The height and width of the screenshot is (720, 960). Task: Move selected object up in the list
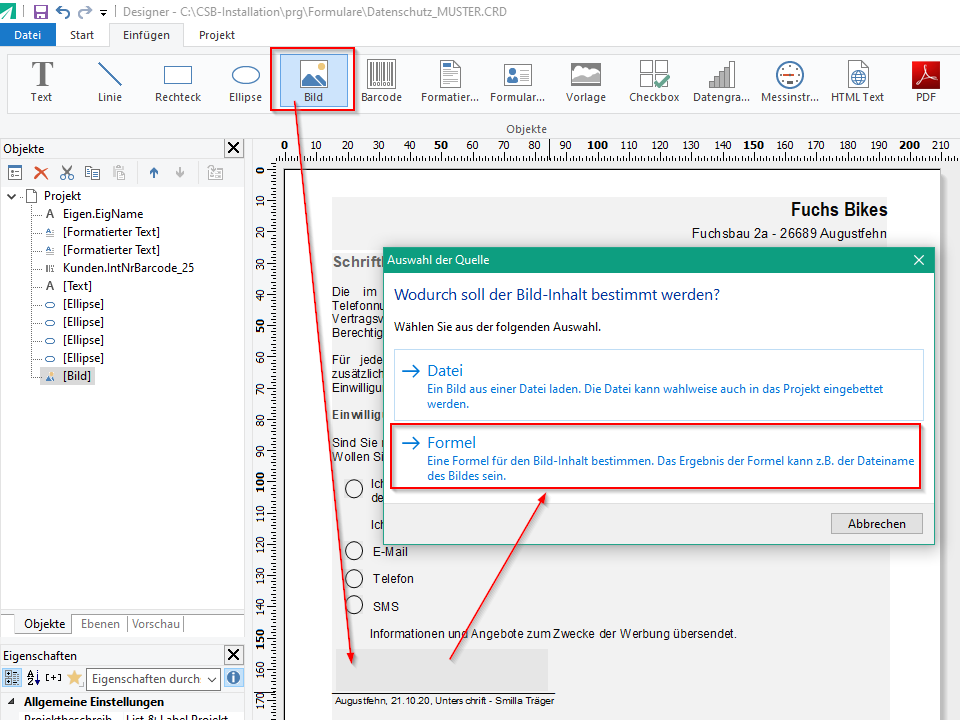click(x=154, y=173)
